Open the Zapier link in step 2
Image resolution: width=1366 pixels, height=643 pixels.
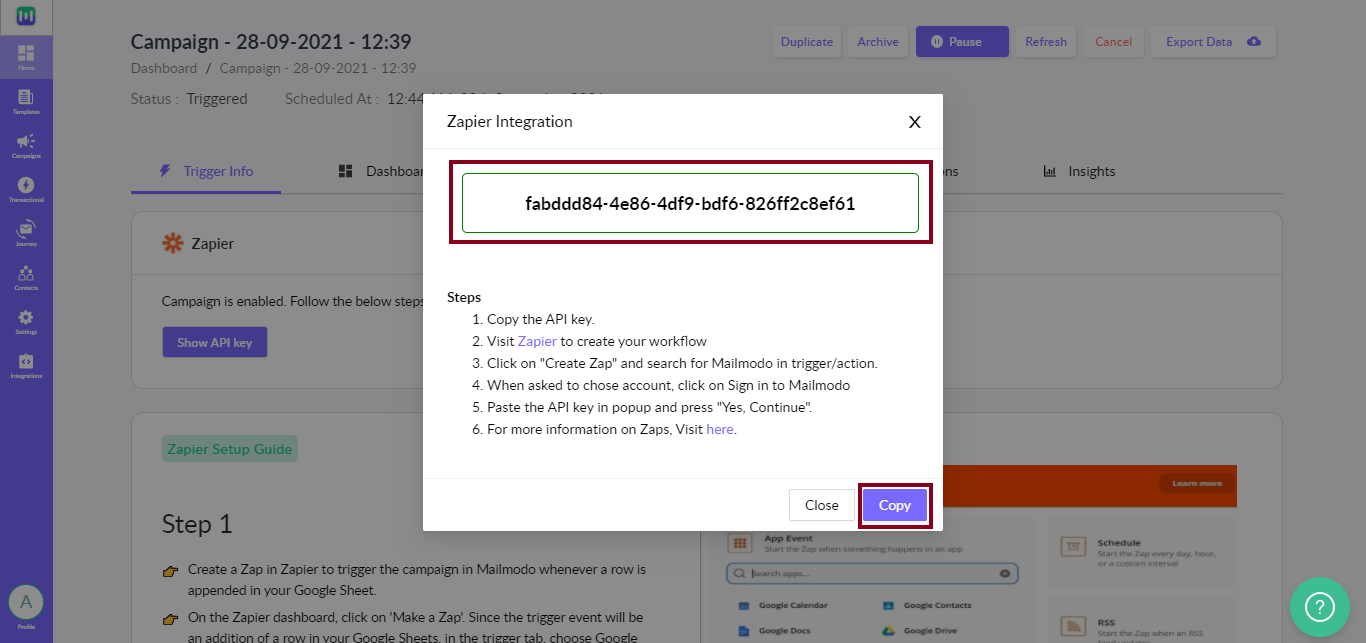point(537,341)
